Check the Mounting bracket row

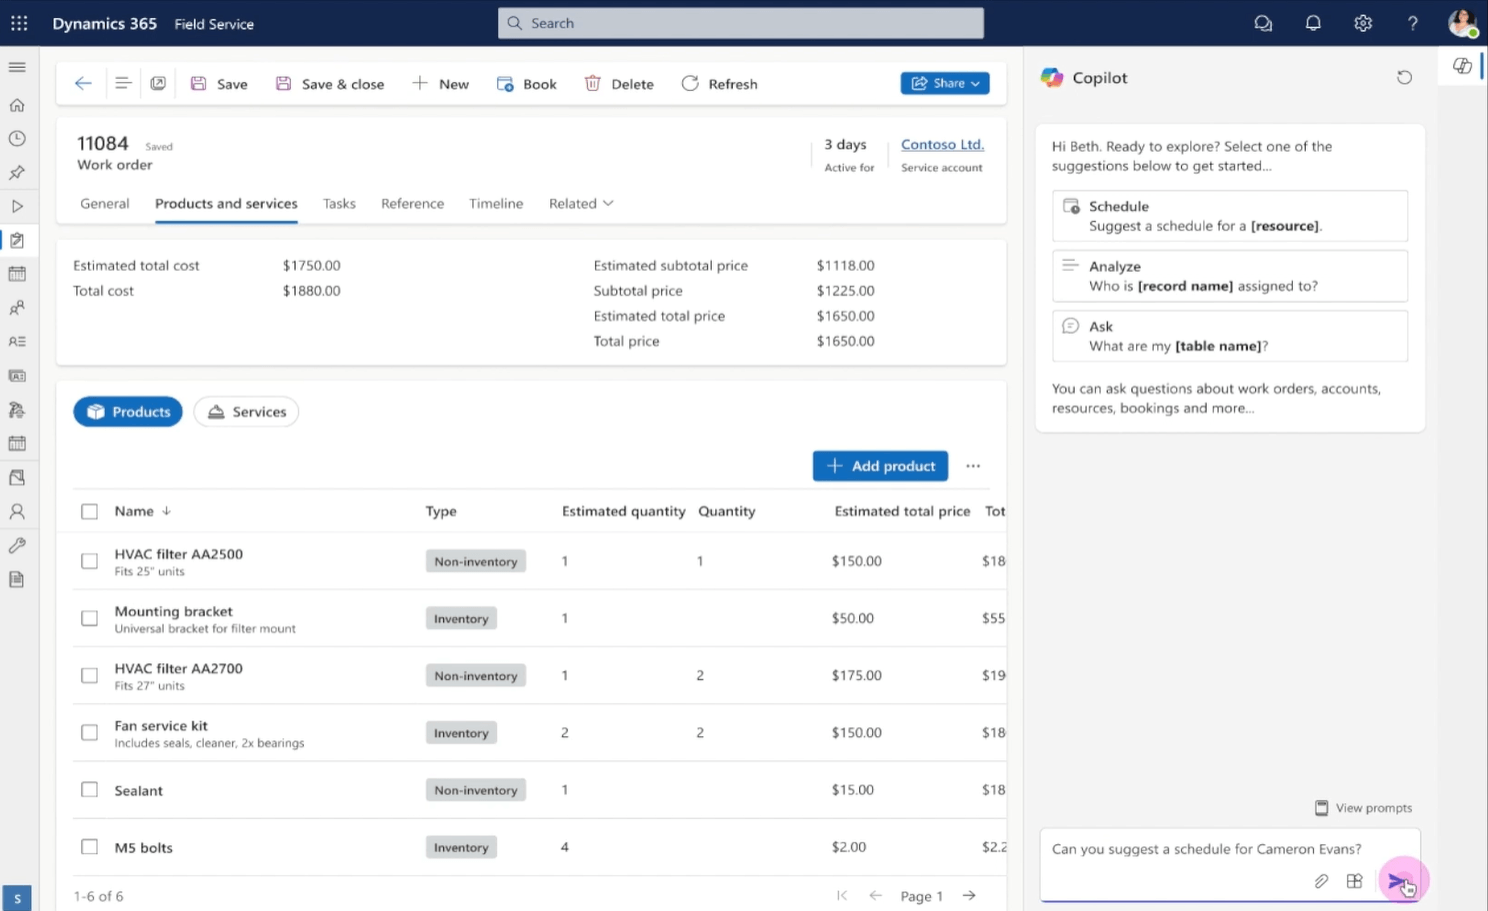tap(89, 618)
